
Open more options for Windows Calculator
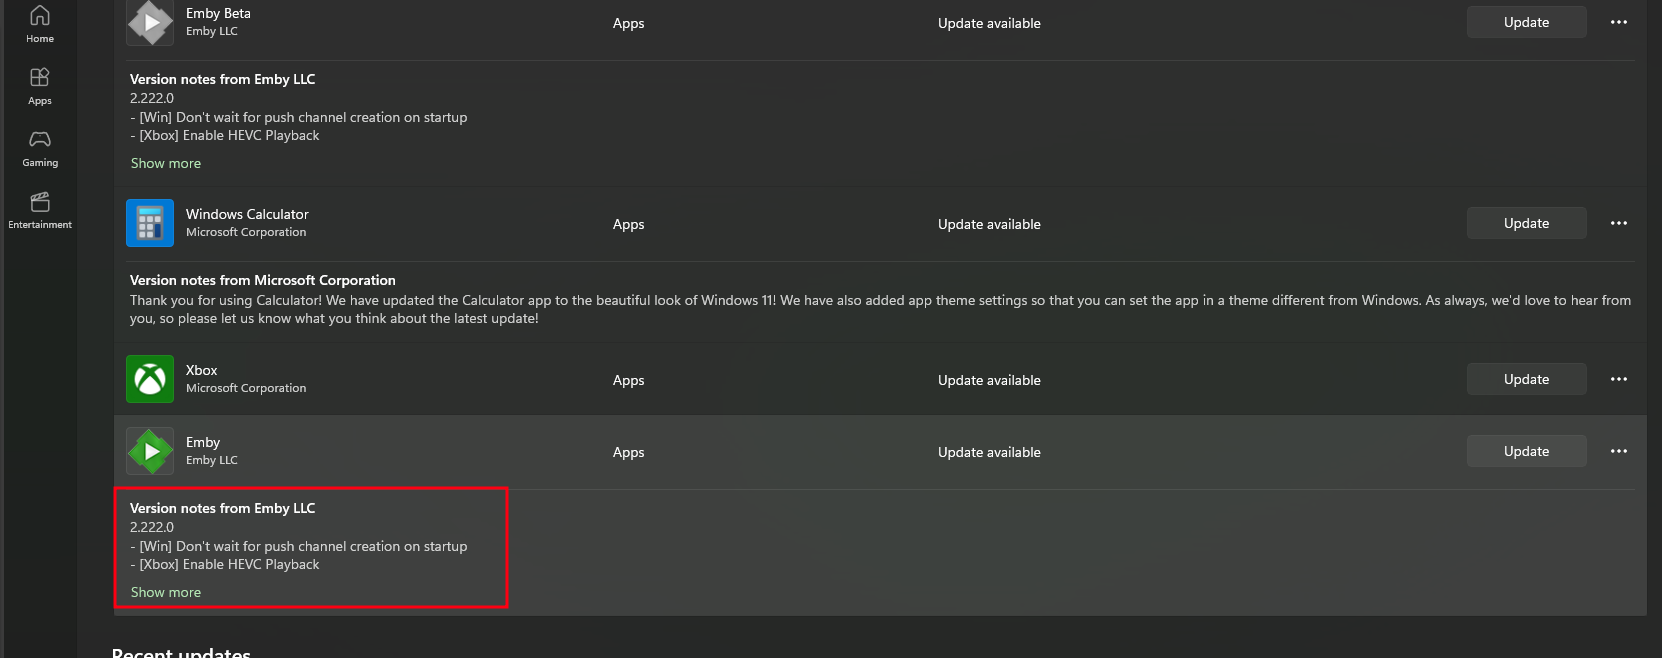tap(1619, 223)
